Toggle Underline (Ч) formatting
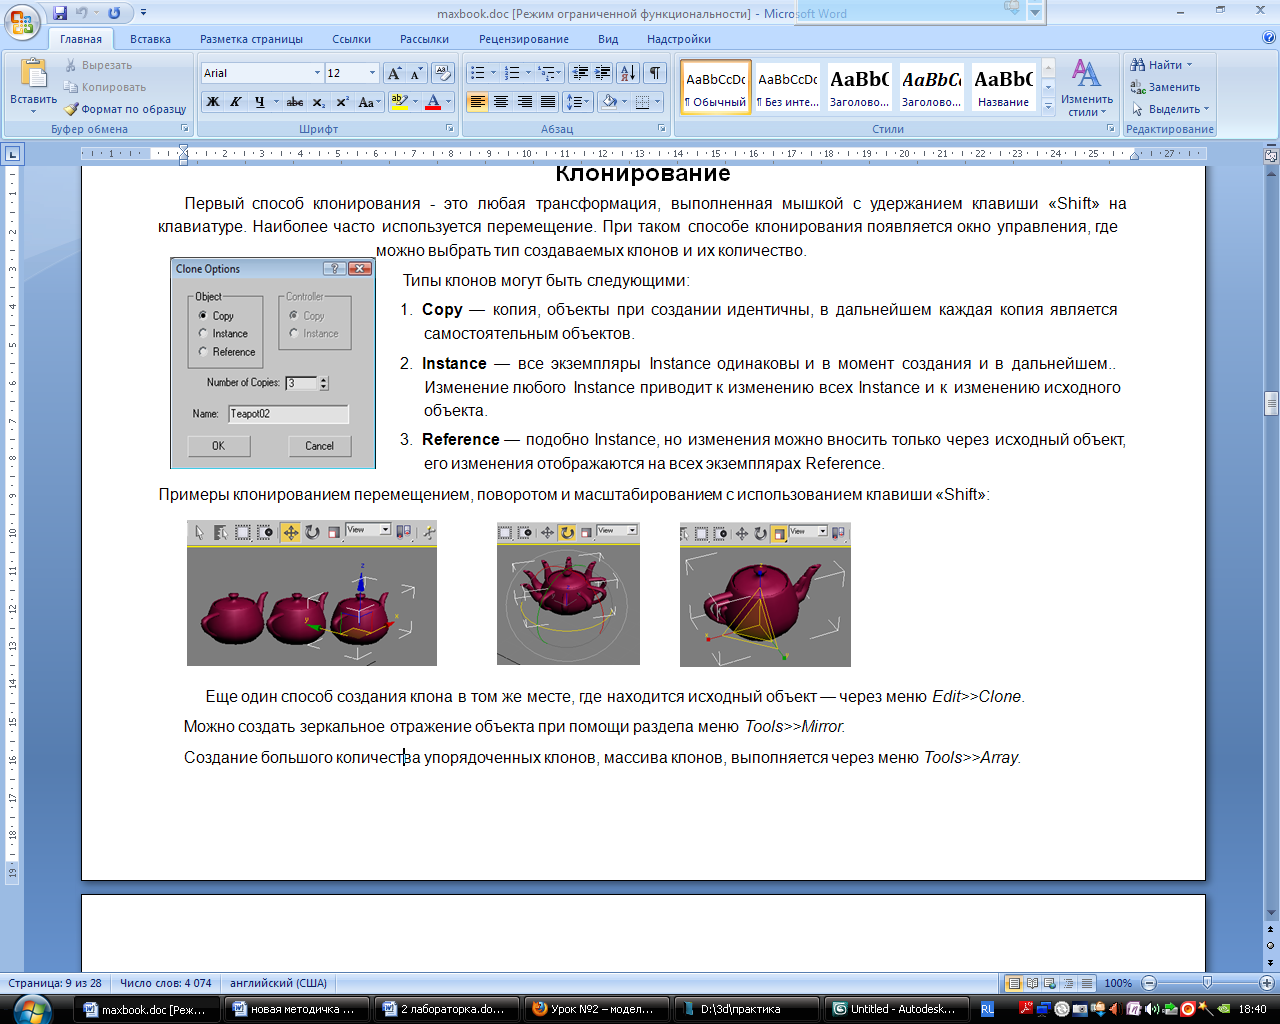Viewport: 1280px width, 1024px height. [259, 102]
